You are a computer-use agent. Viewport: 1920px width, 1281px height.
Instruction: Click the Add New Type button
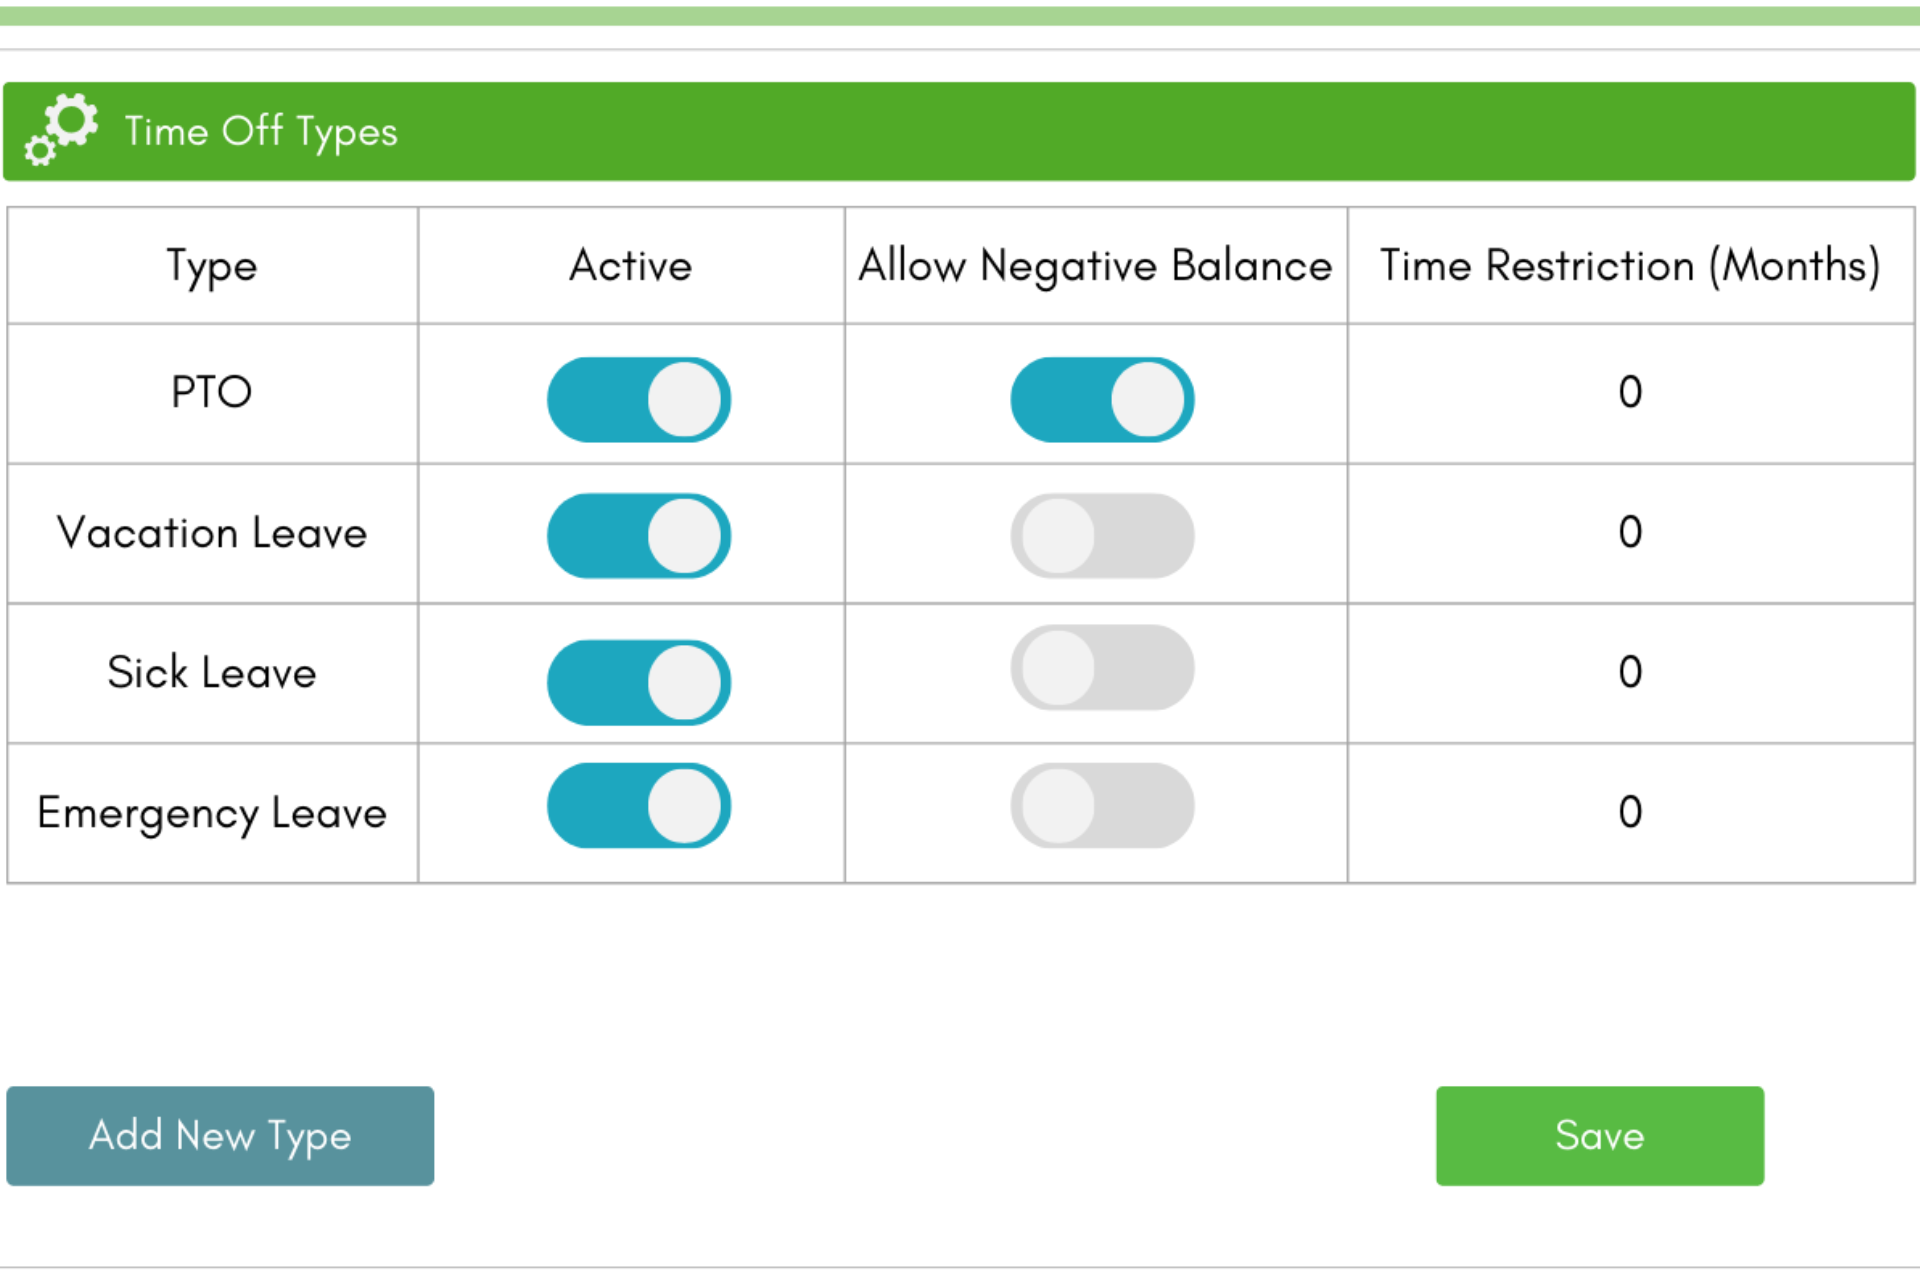pos(220,1136)
